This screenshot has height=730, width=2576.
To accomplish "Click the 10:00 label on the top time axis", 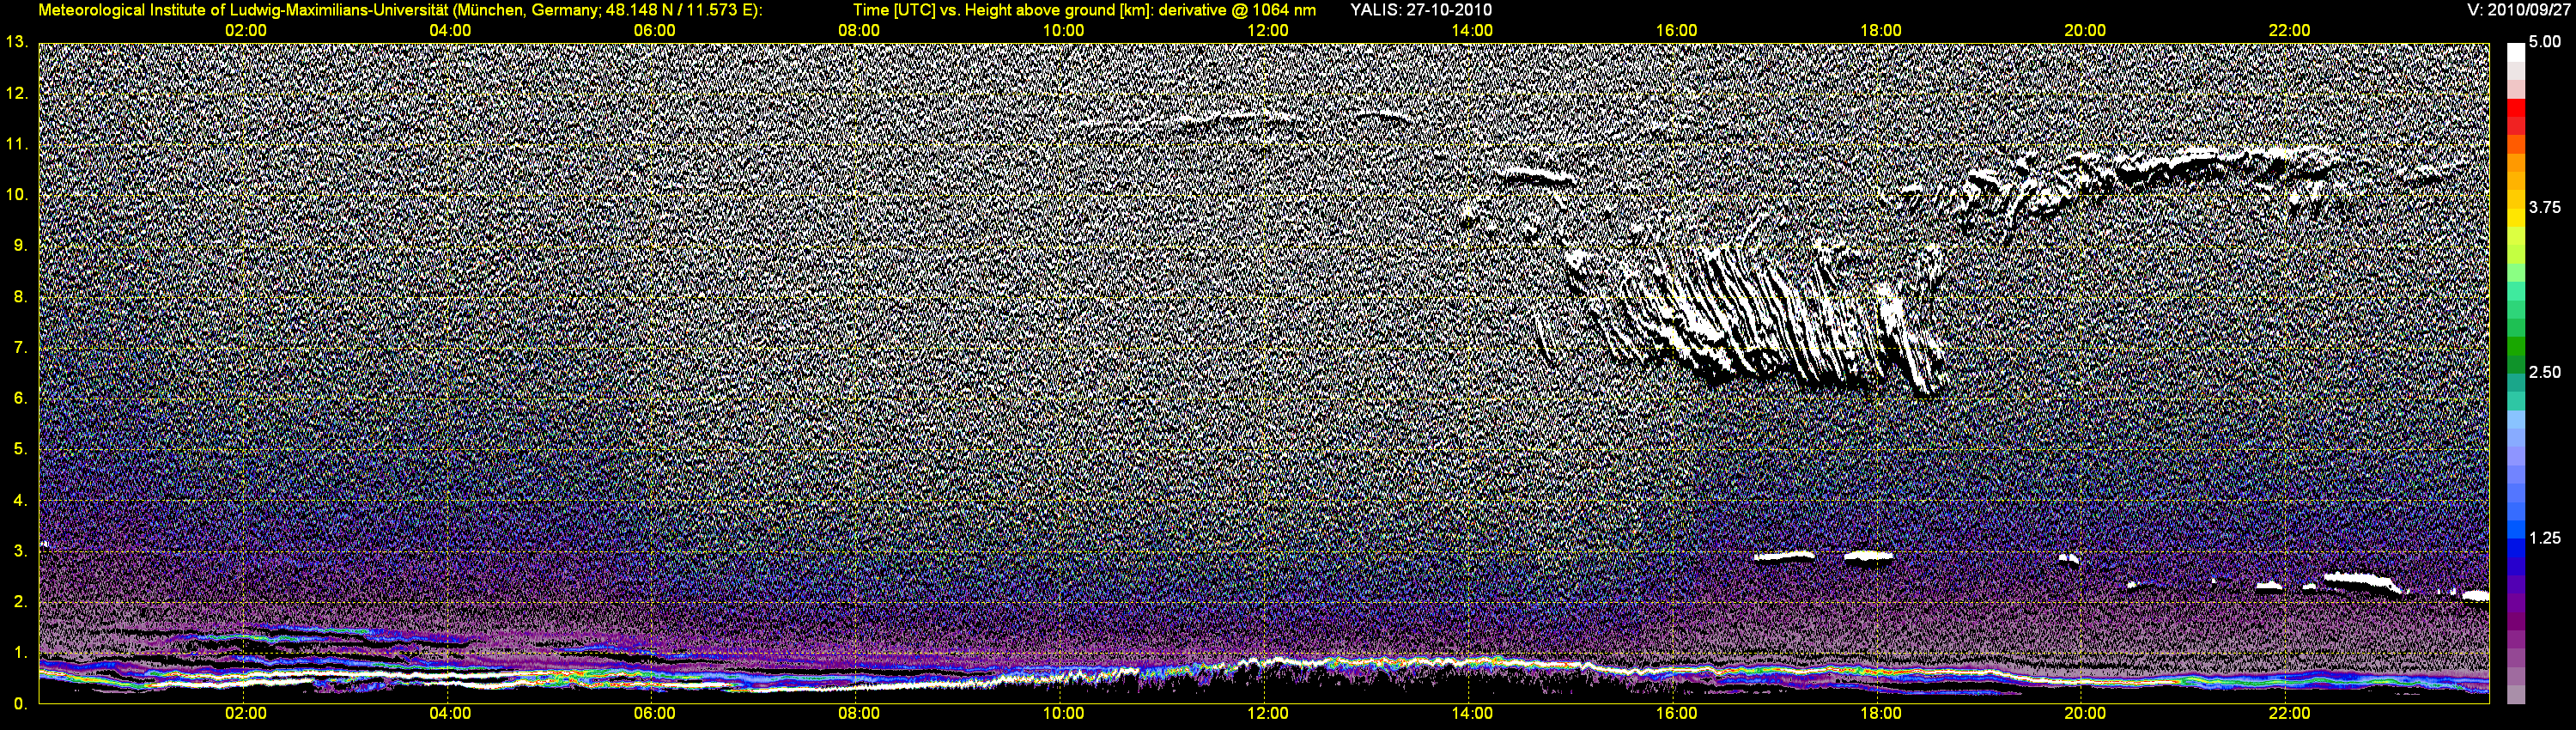I will click(x=1063, y=31).
